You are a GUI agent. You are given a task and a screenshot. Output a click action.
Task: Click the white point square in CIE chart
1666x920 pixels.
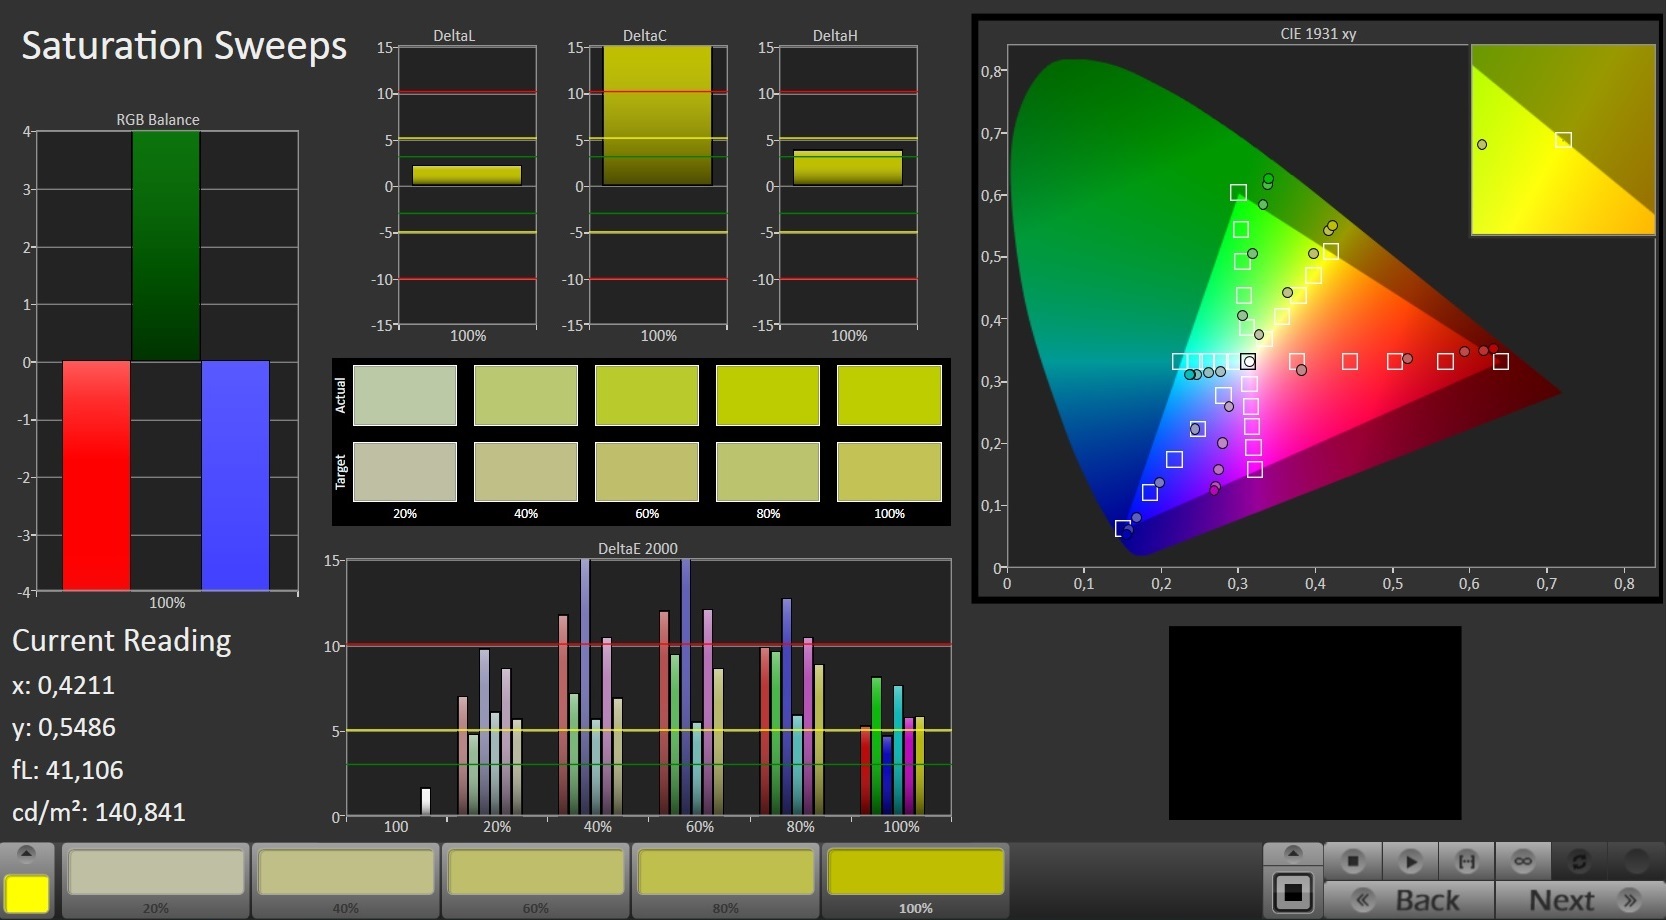(x=1248, y=361)
